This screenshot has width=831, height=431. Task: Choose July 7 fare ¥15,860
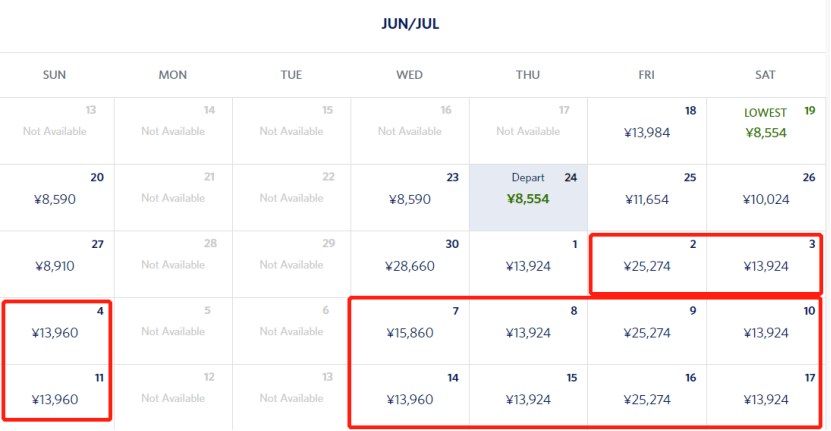(x=410, y=332)
